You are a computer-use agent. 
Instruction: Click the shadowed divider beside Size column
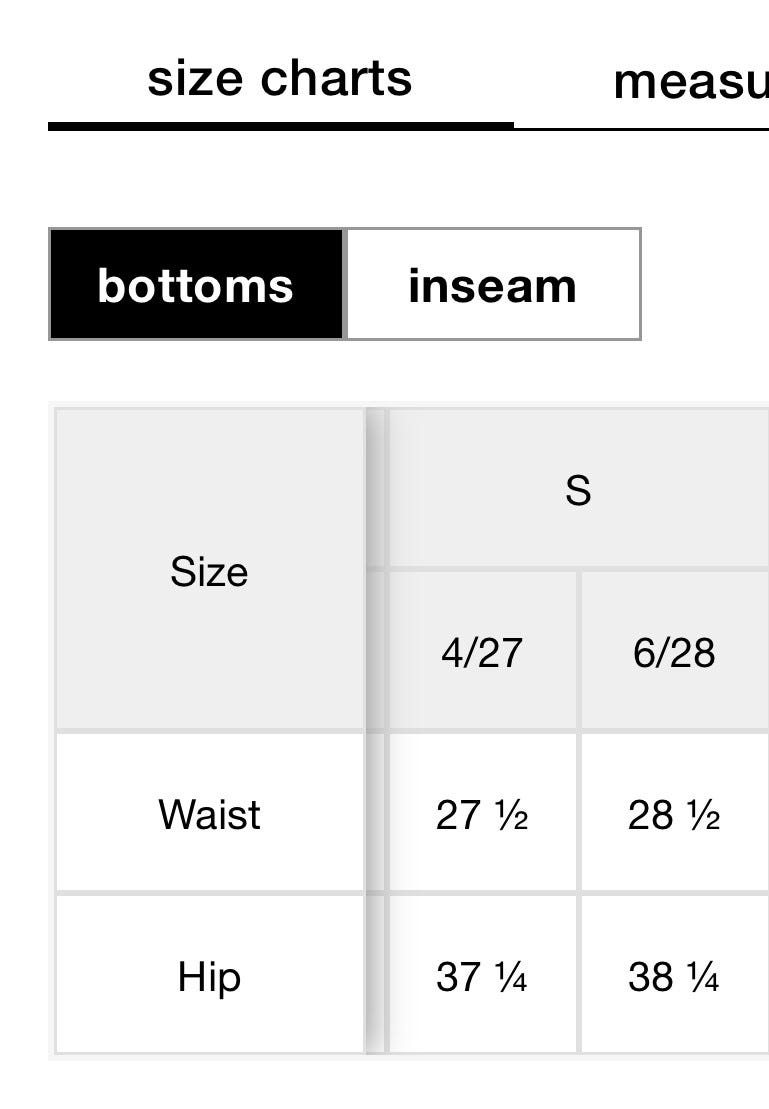[376, 731]
